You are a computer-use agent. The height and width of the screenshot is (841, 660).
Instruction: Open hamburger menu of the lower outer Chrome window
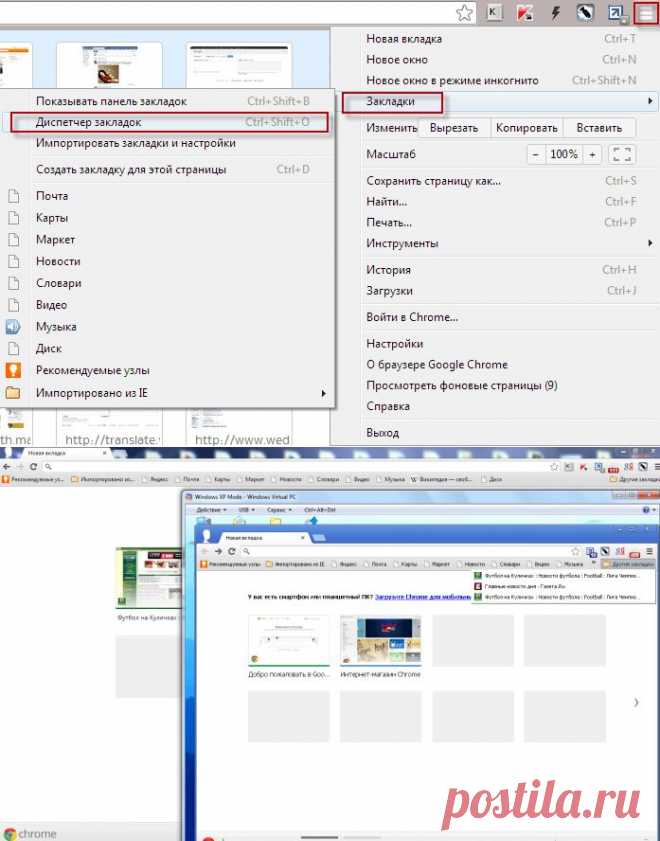(x=655, y=467)
